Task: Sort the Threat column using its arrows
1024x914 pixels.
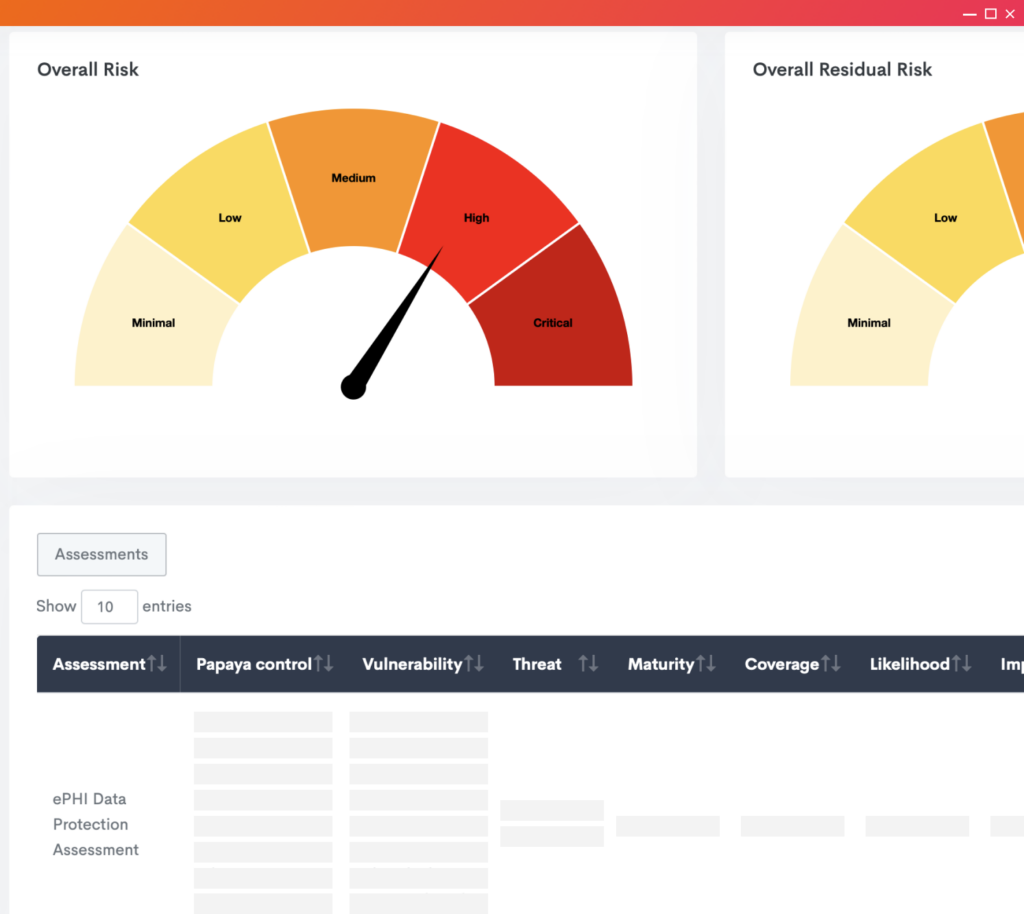Action: (589, 663)
